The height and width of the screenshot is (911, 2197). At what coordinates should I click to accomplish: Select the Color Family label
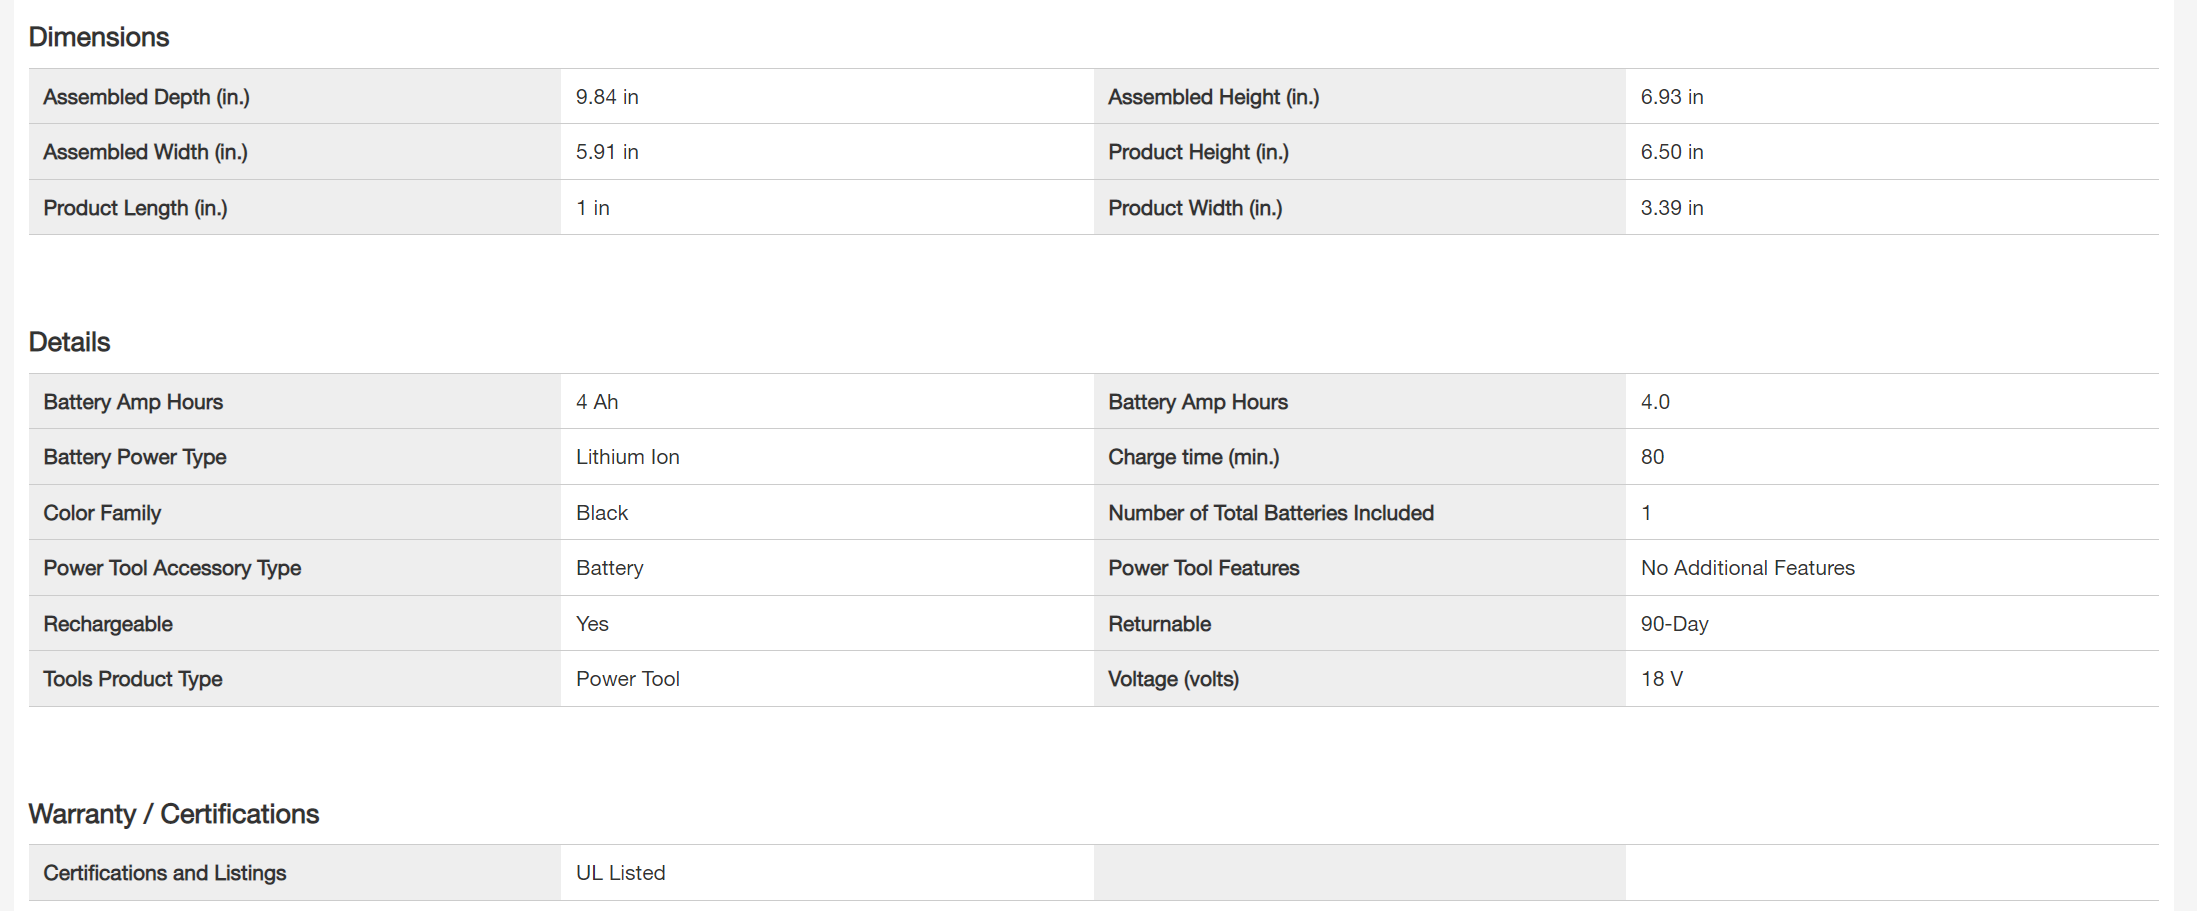coord(102,513)
